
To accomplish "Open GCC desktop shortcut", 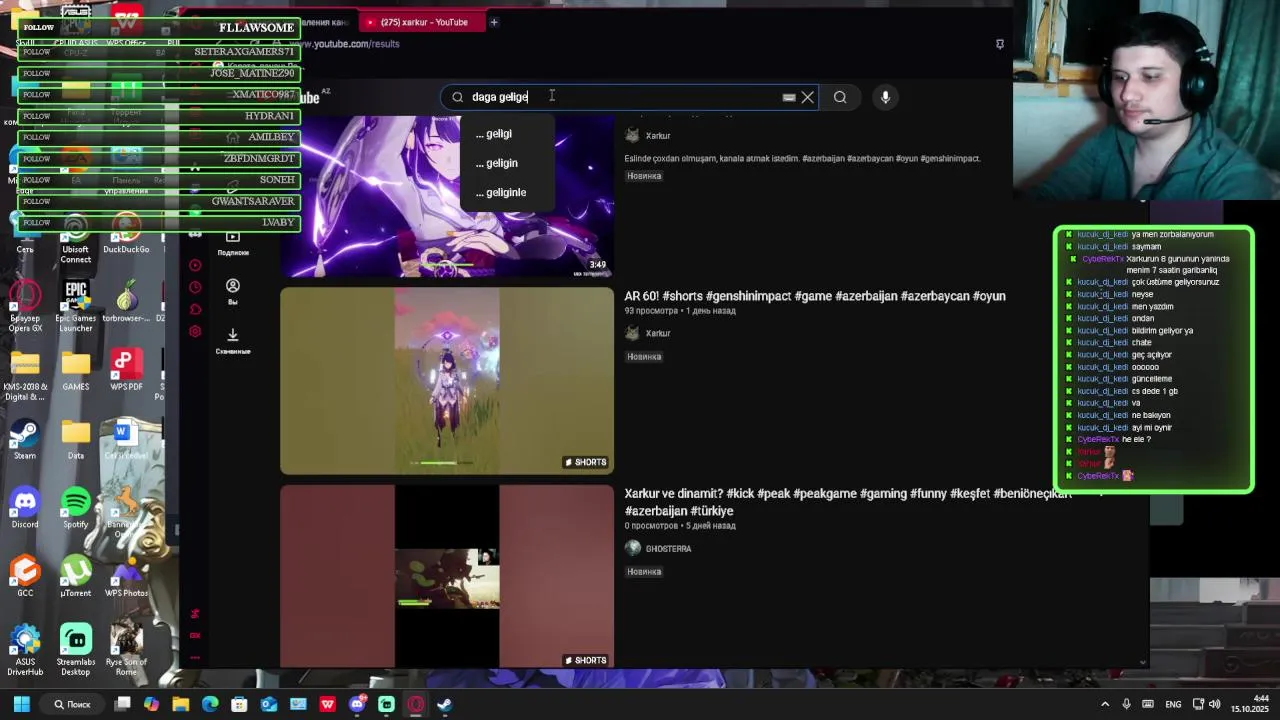I will 25,577.
